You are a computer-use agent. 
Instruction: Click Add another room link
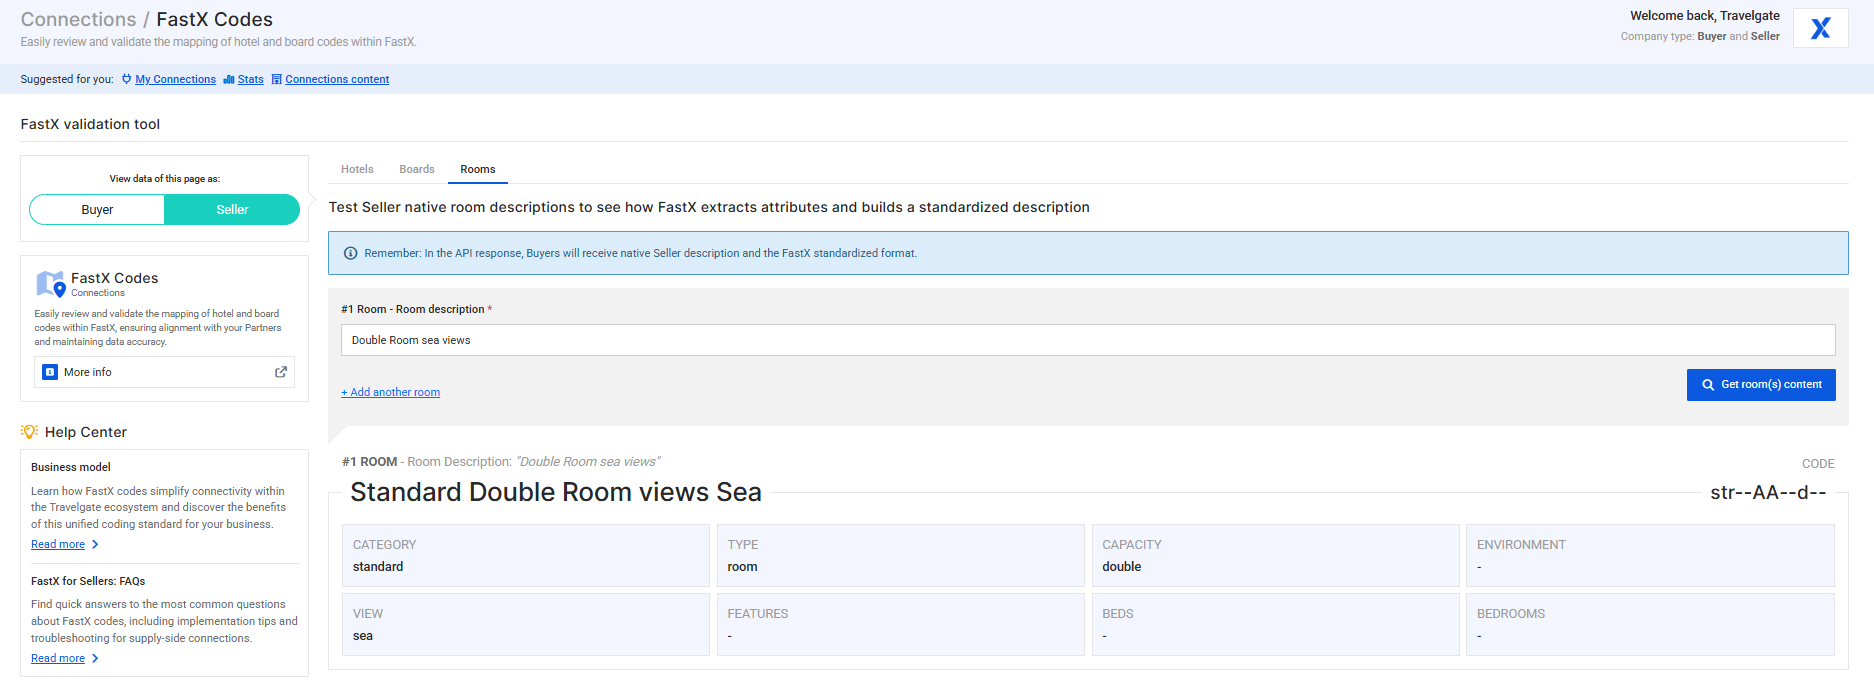coord(390,392)
